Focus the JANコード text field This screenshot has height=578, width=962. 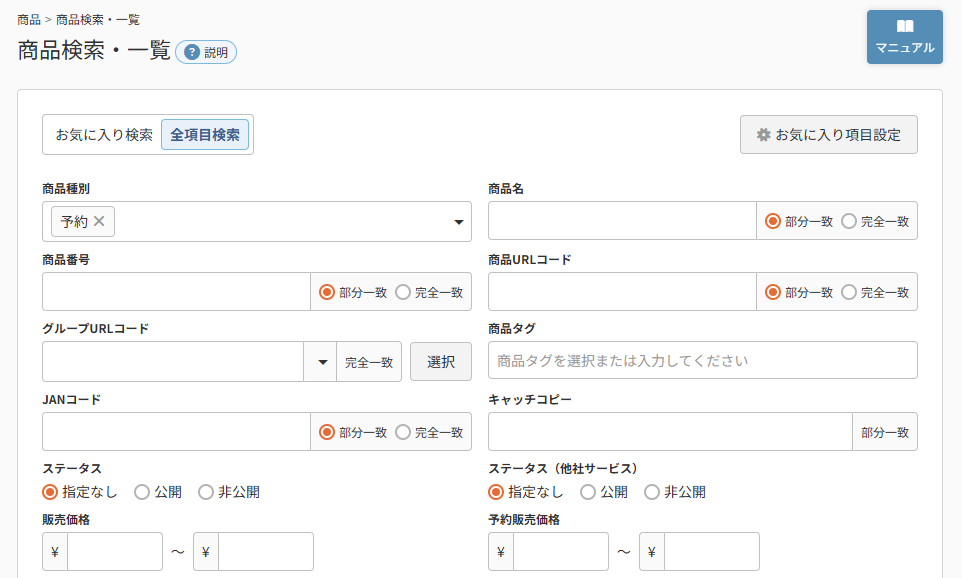176,432
